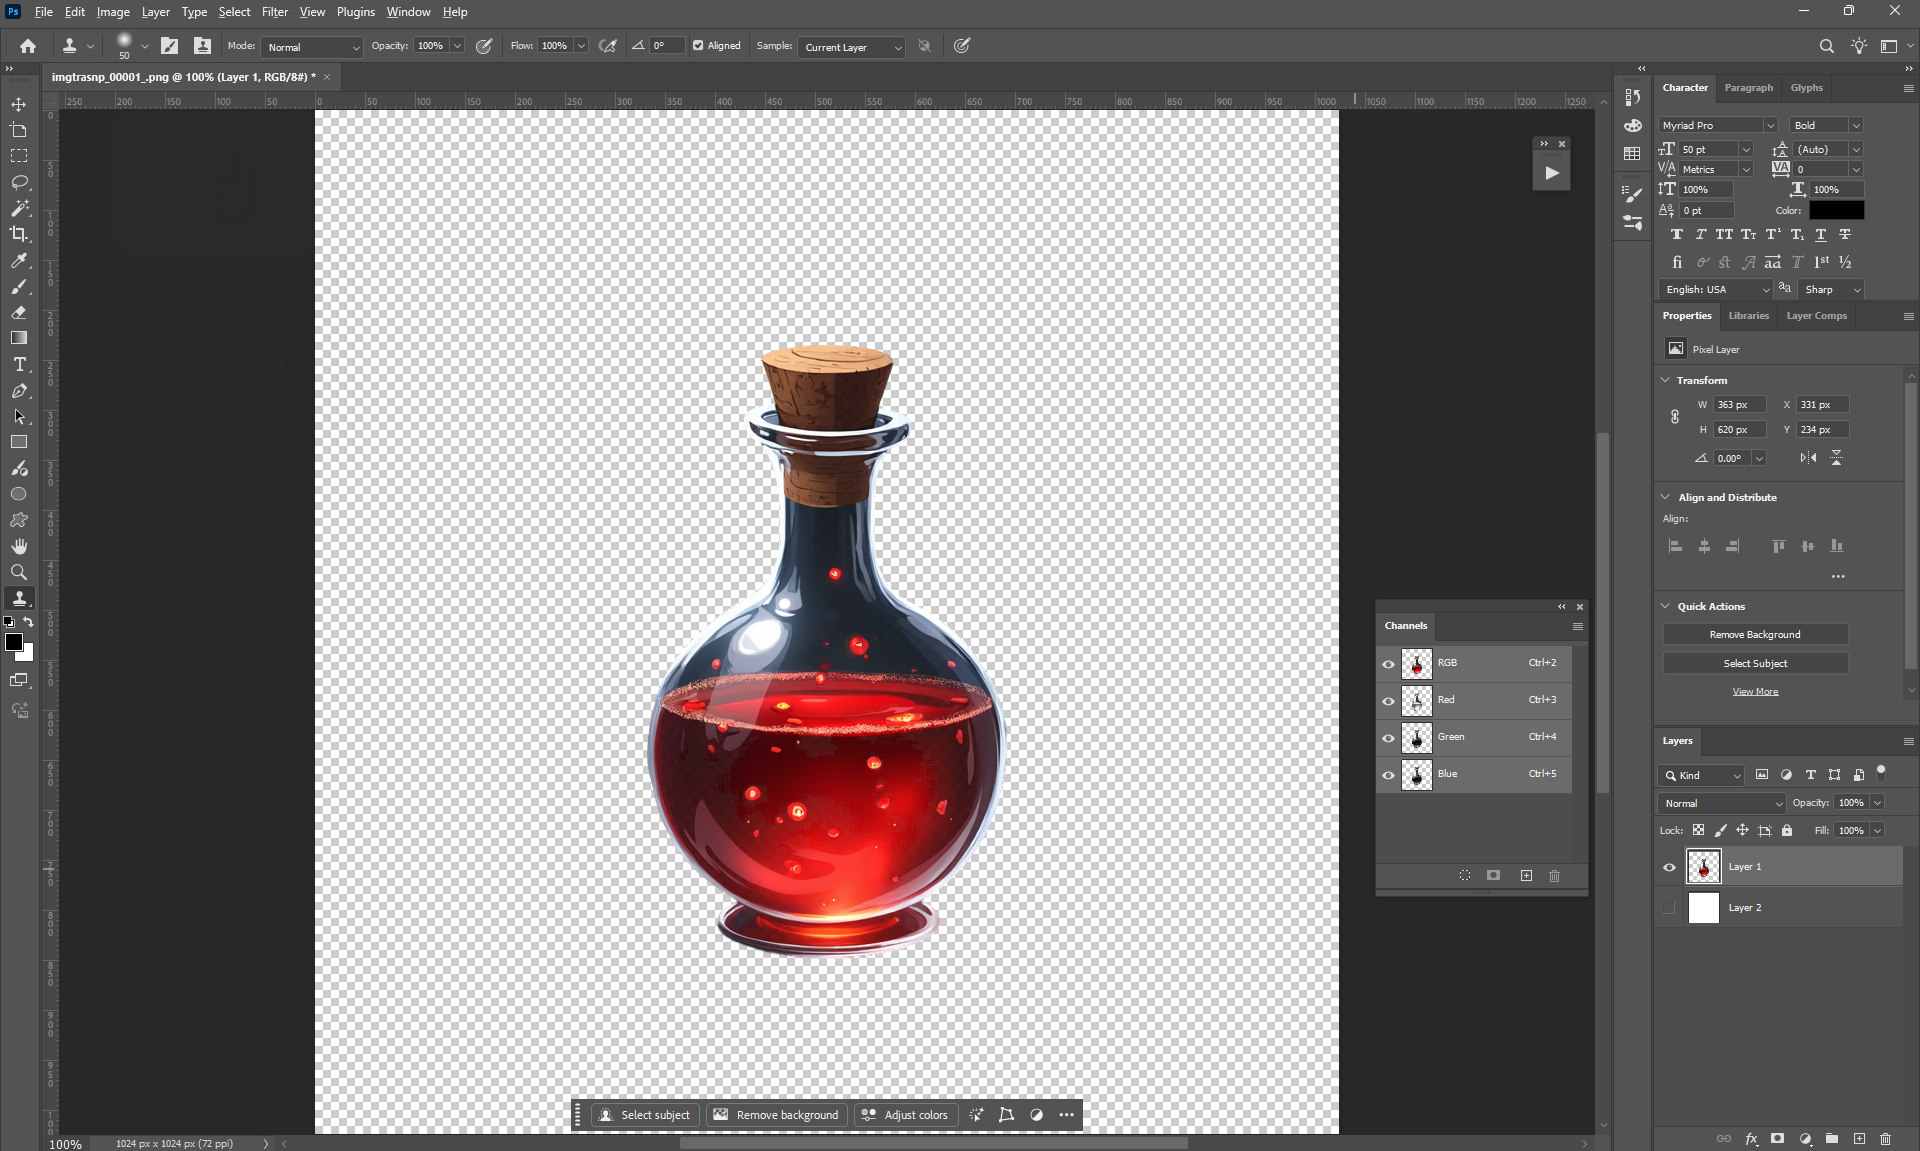Select the Lasso tool

(x=19, y=182)
